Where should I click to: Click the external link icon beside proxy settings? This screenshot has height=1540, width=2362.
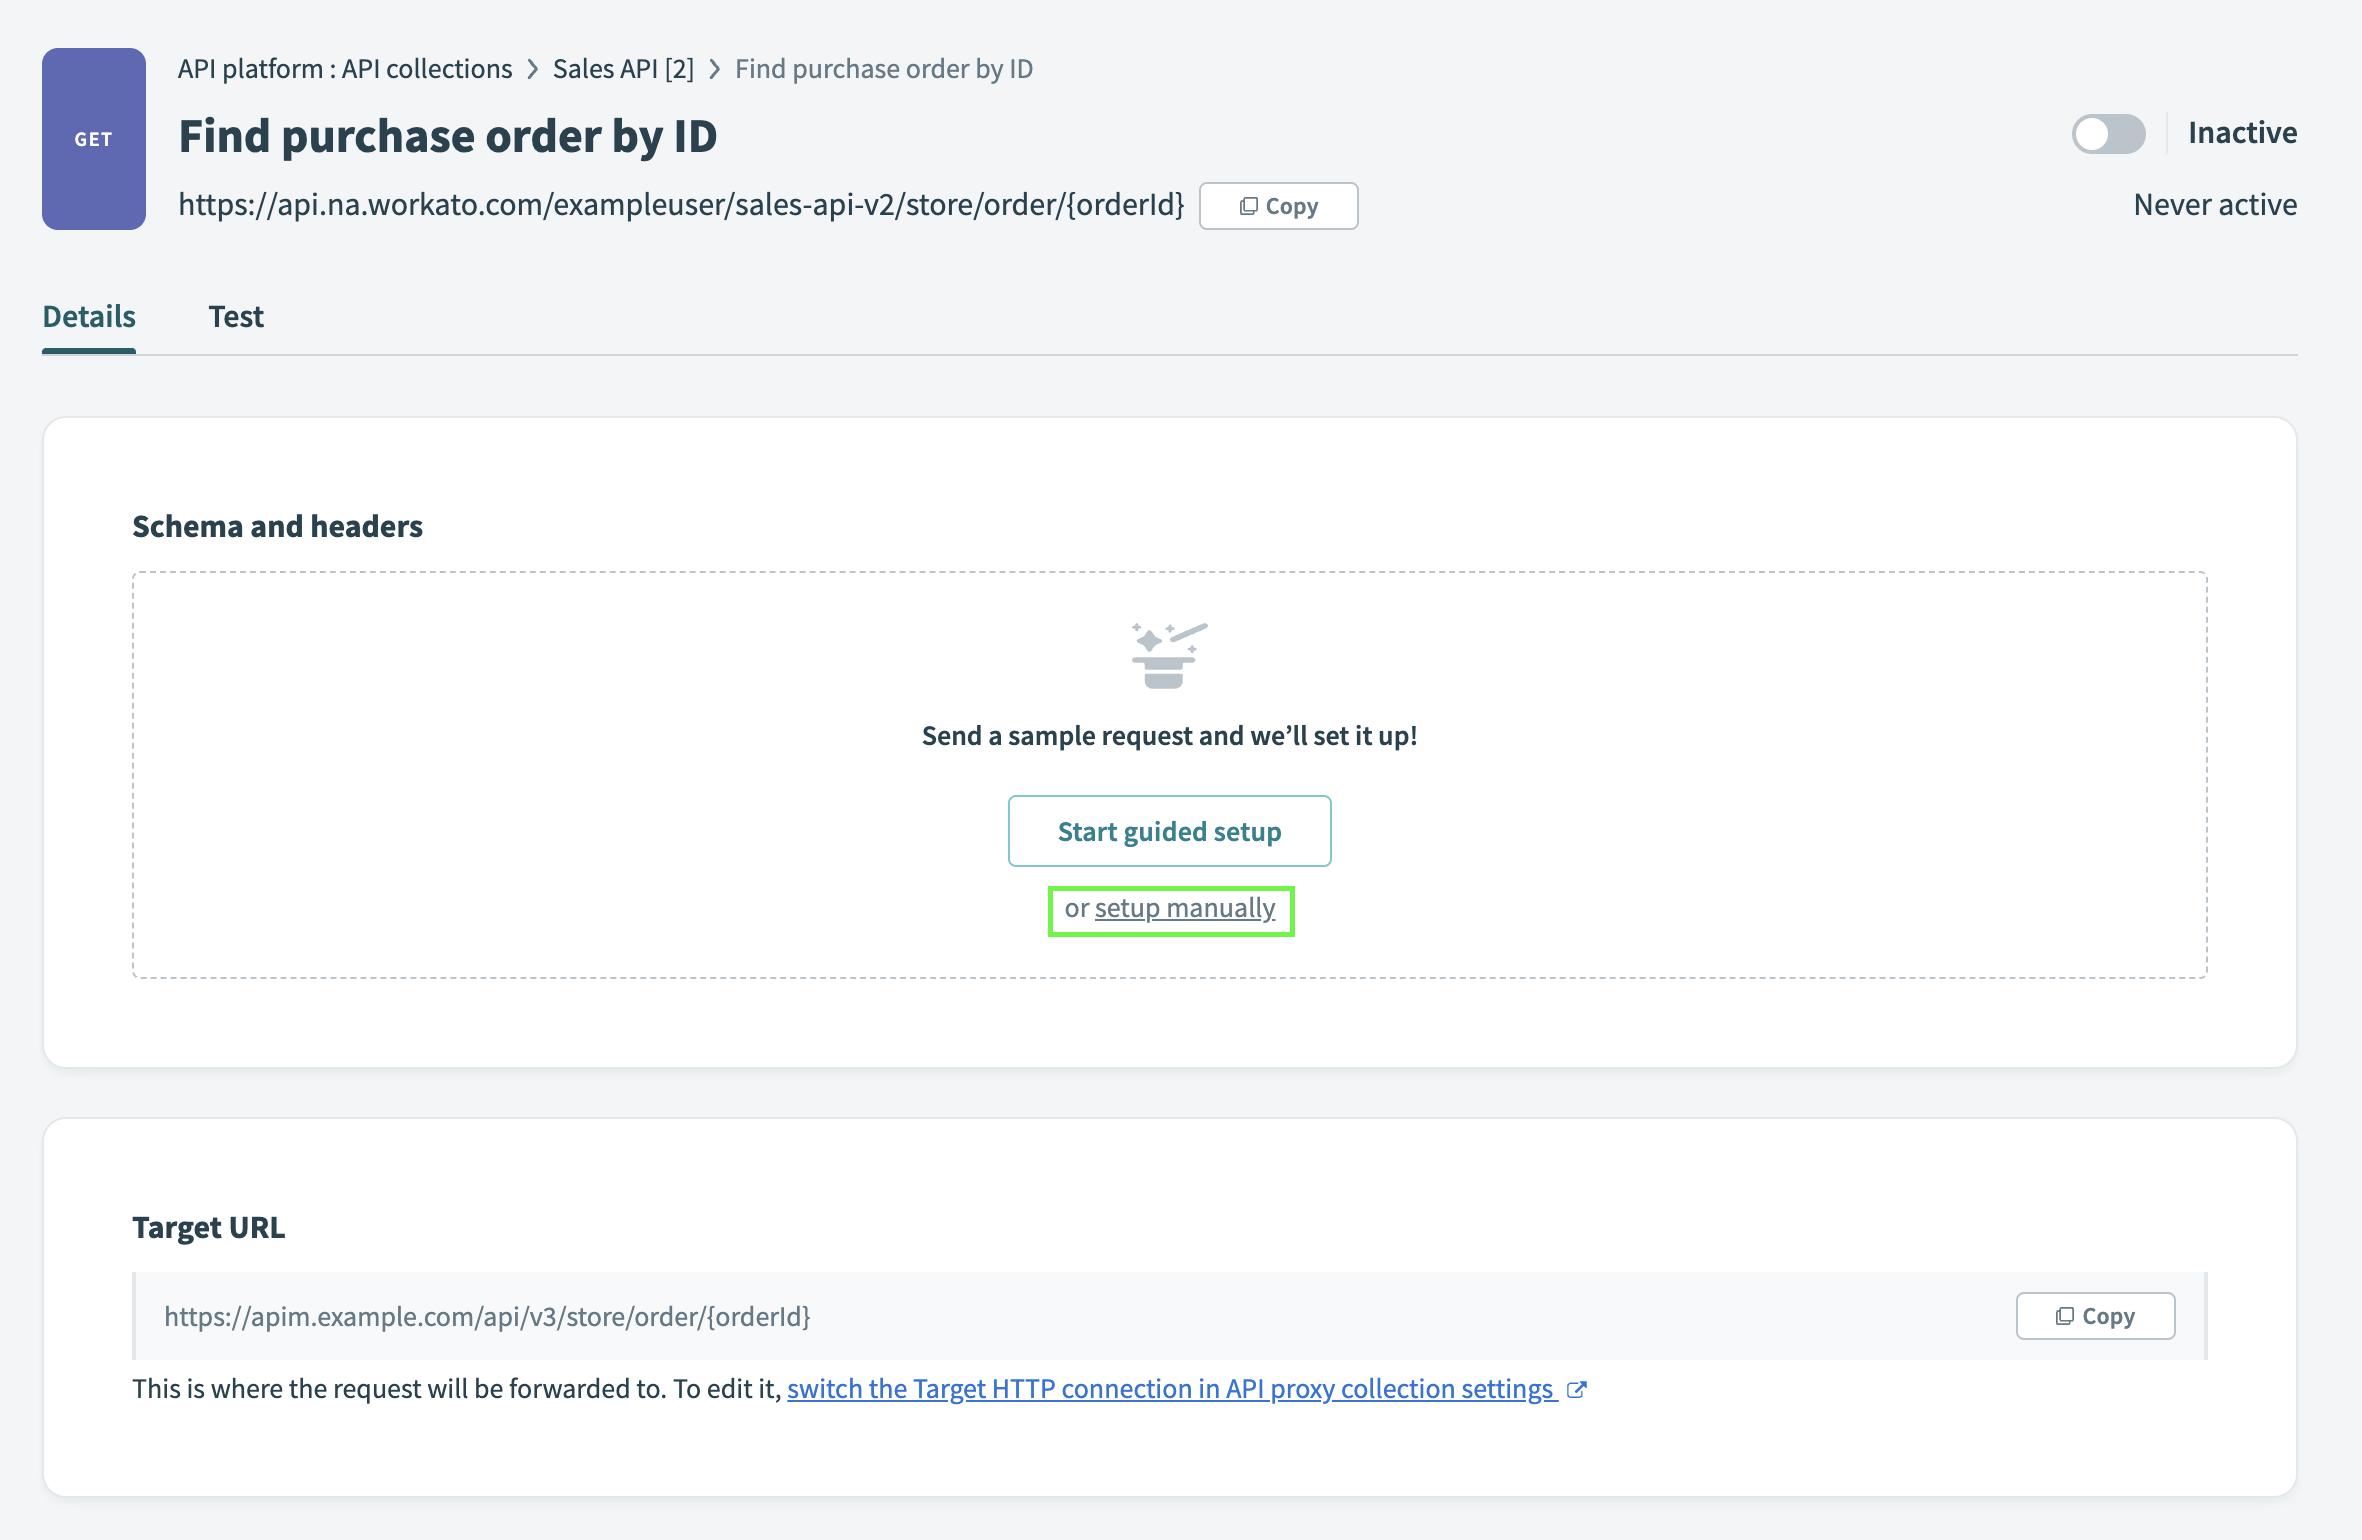[1577, 1389]
